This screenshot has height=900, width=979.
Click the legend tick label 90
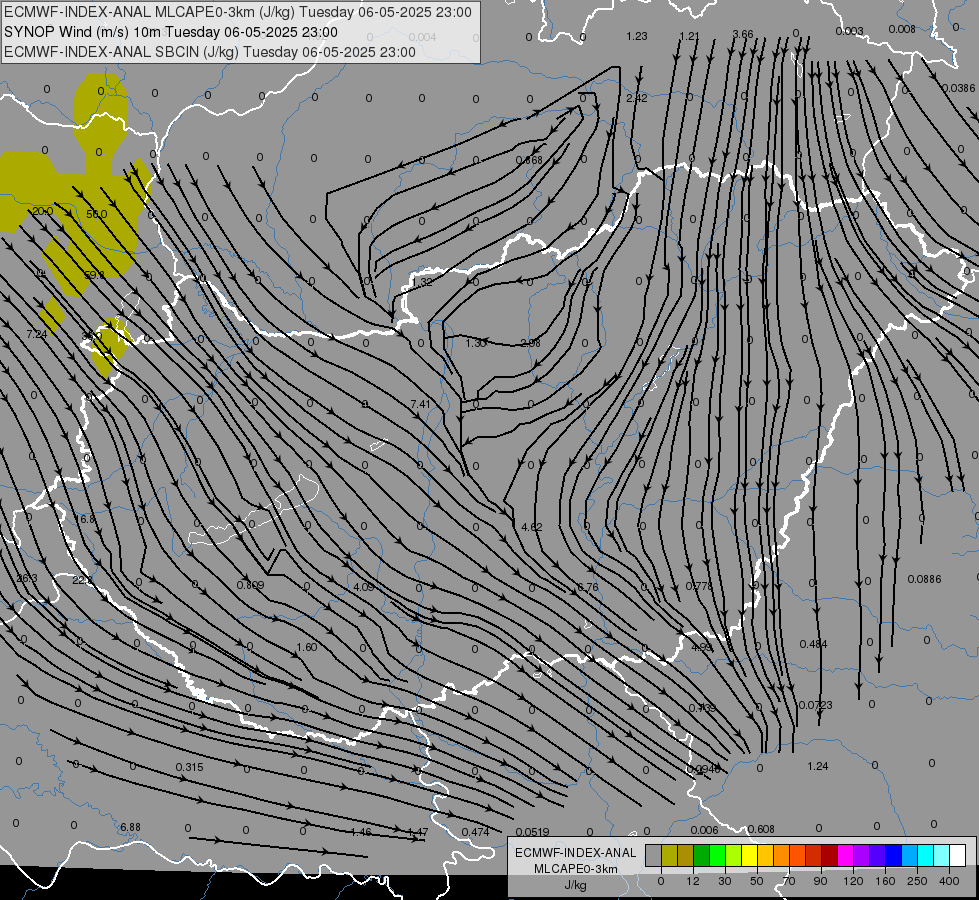point(820,881)
